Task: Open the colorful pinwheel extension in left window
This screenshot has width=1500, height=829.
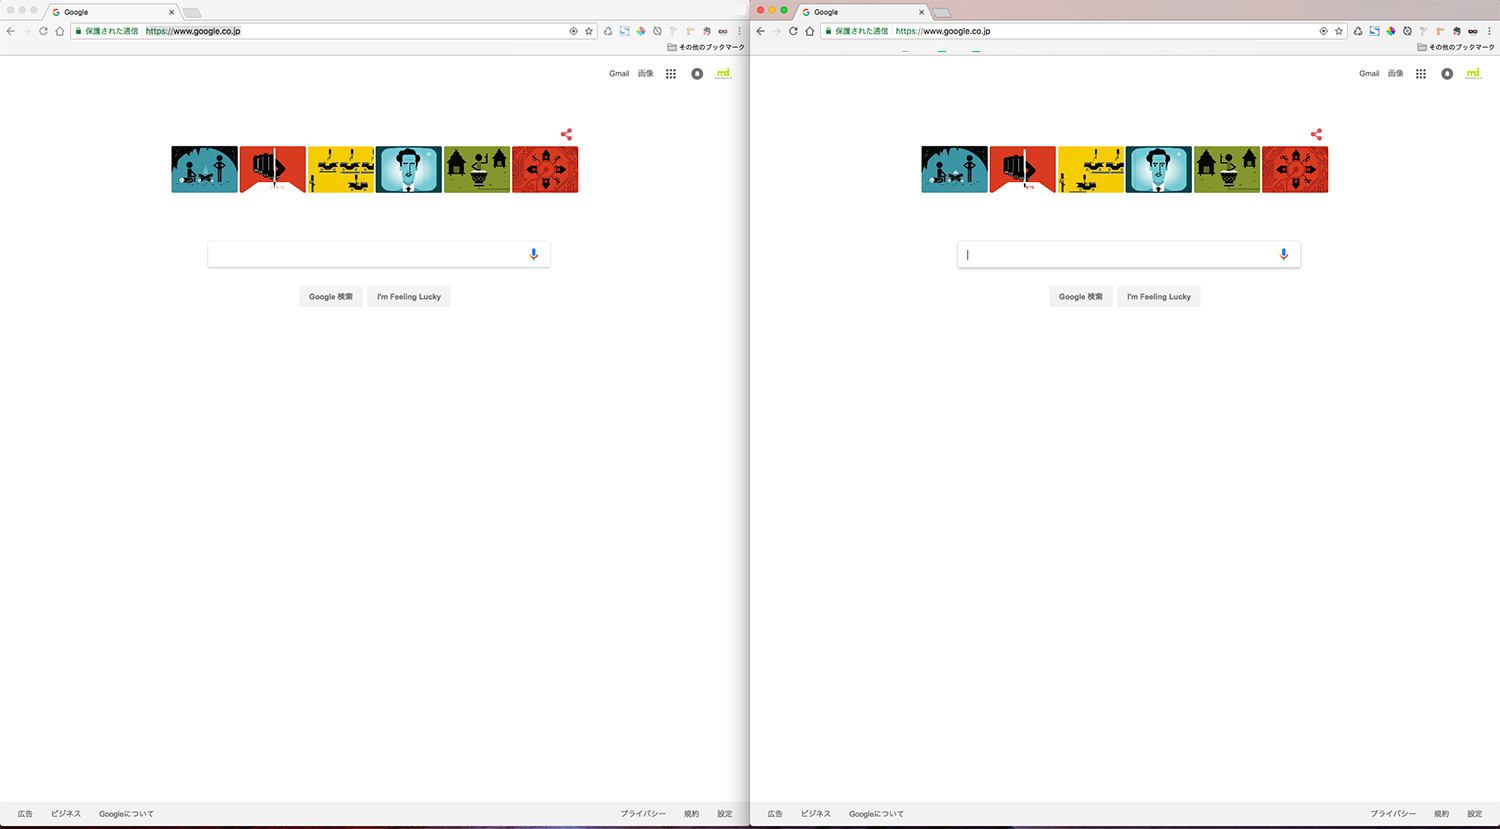Action: coord(641,31)
